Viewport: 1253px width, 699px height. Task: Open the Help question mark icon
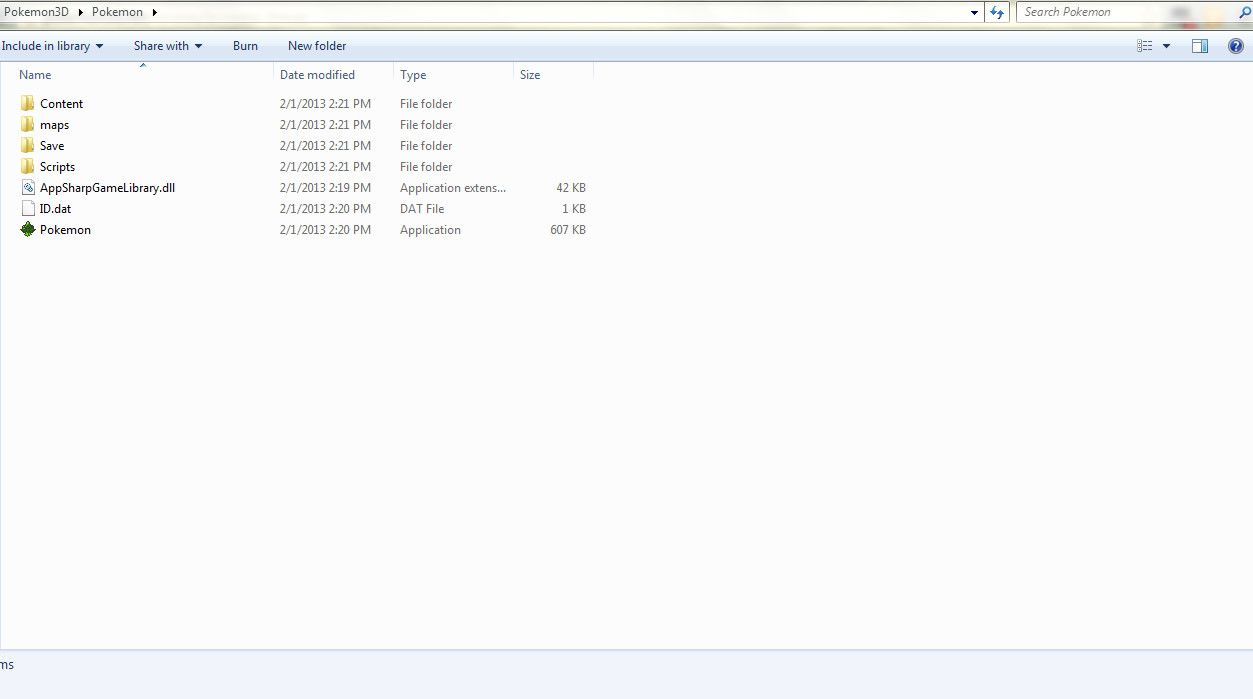(x=1235, y=46)
